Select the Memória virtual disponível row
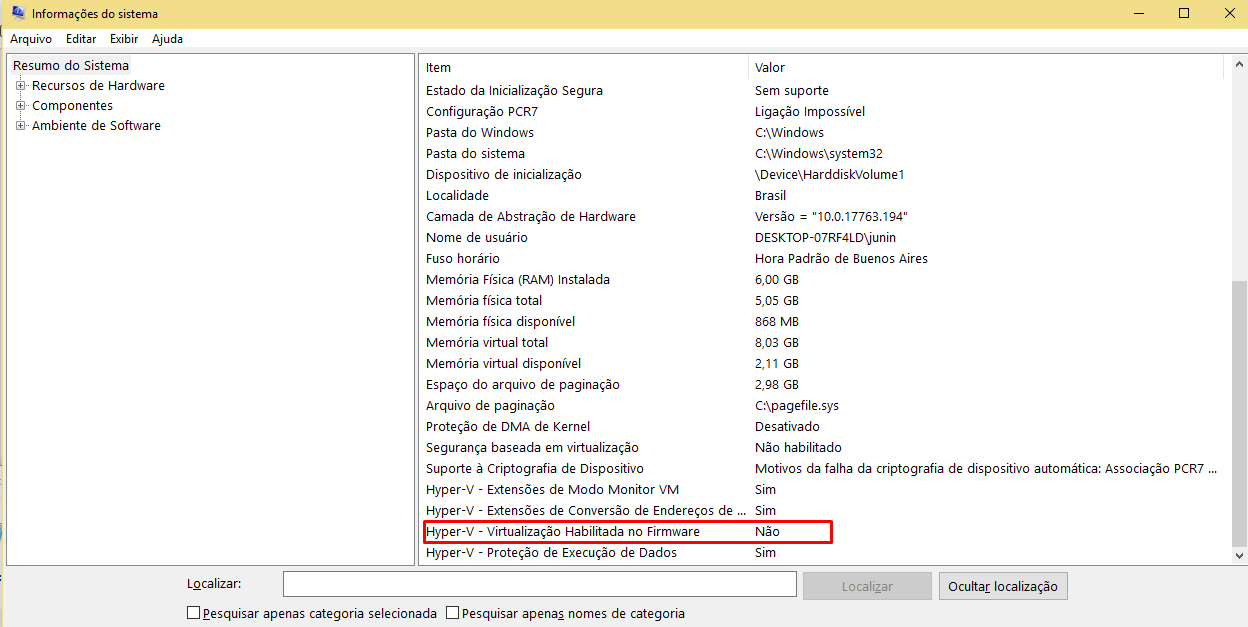This screenshot has height=627, width=1248. pyautogui.click(x=821, y=364)
